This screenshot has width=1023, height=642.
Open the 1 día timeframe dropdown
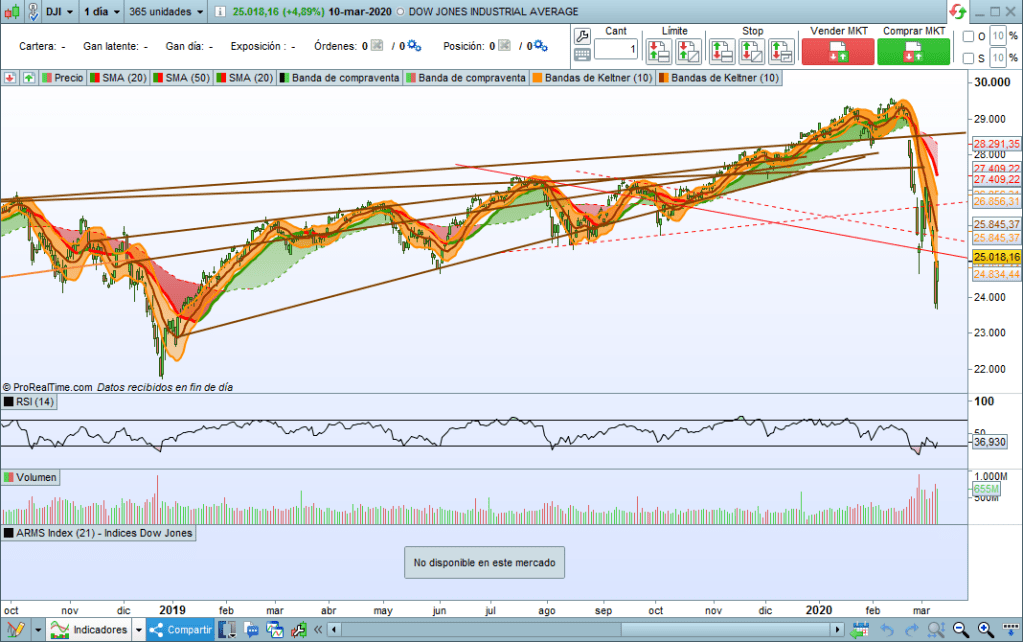[101, 11]
